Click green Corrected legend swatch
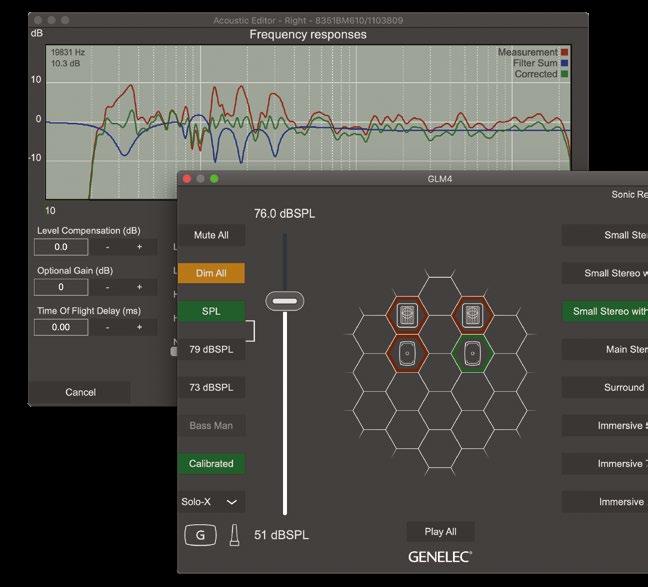 point(565,74)
